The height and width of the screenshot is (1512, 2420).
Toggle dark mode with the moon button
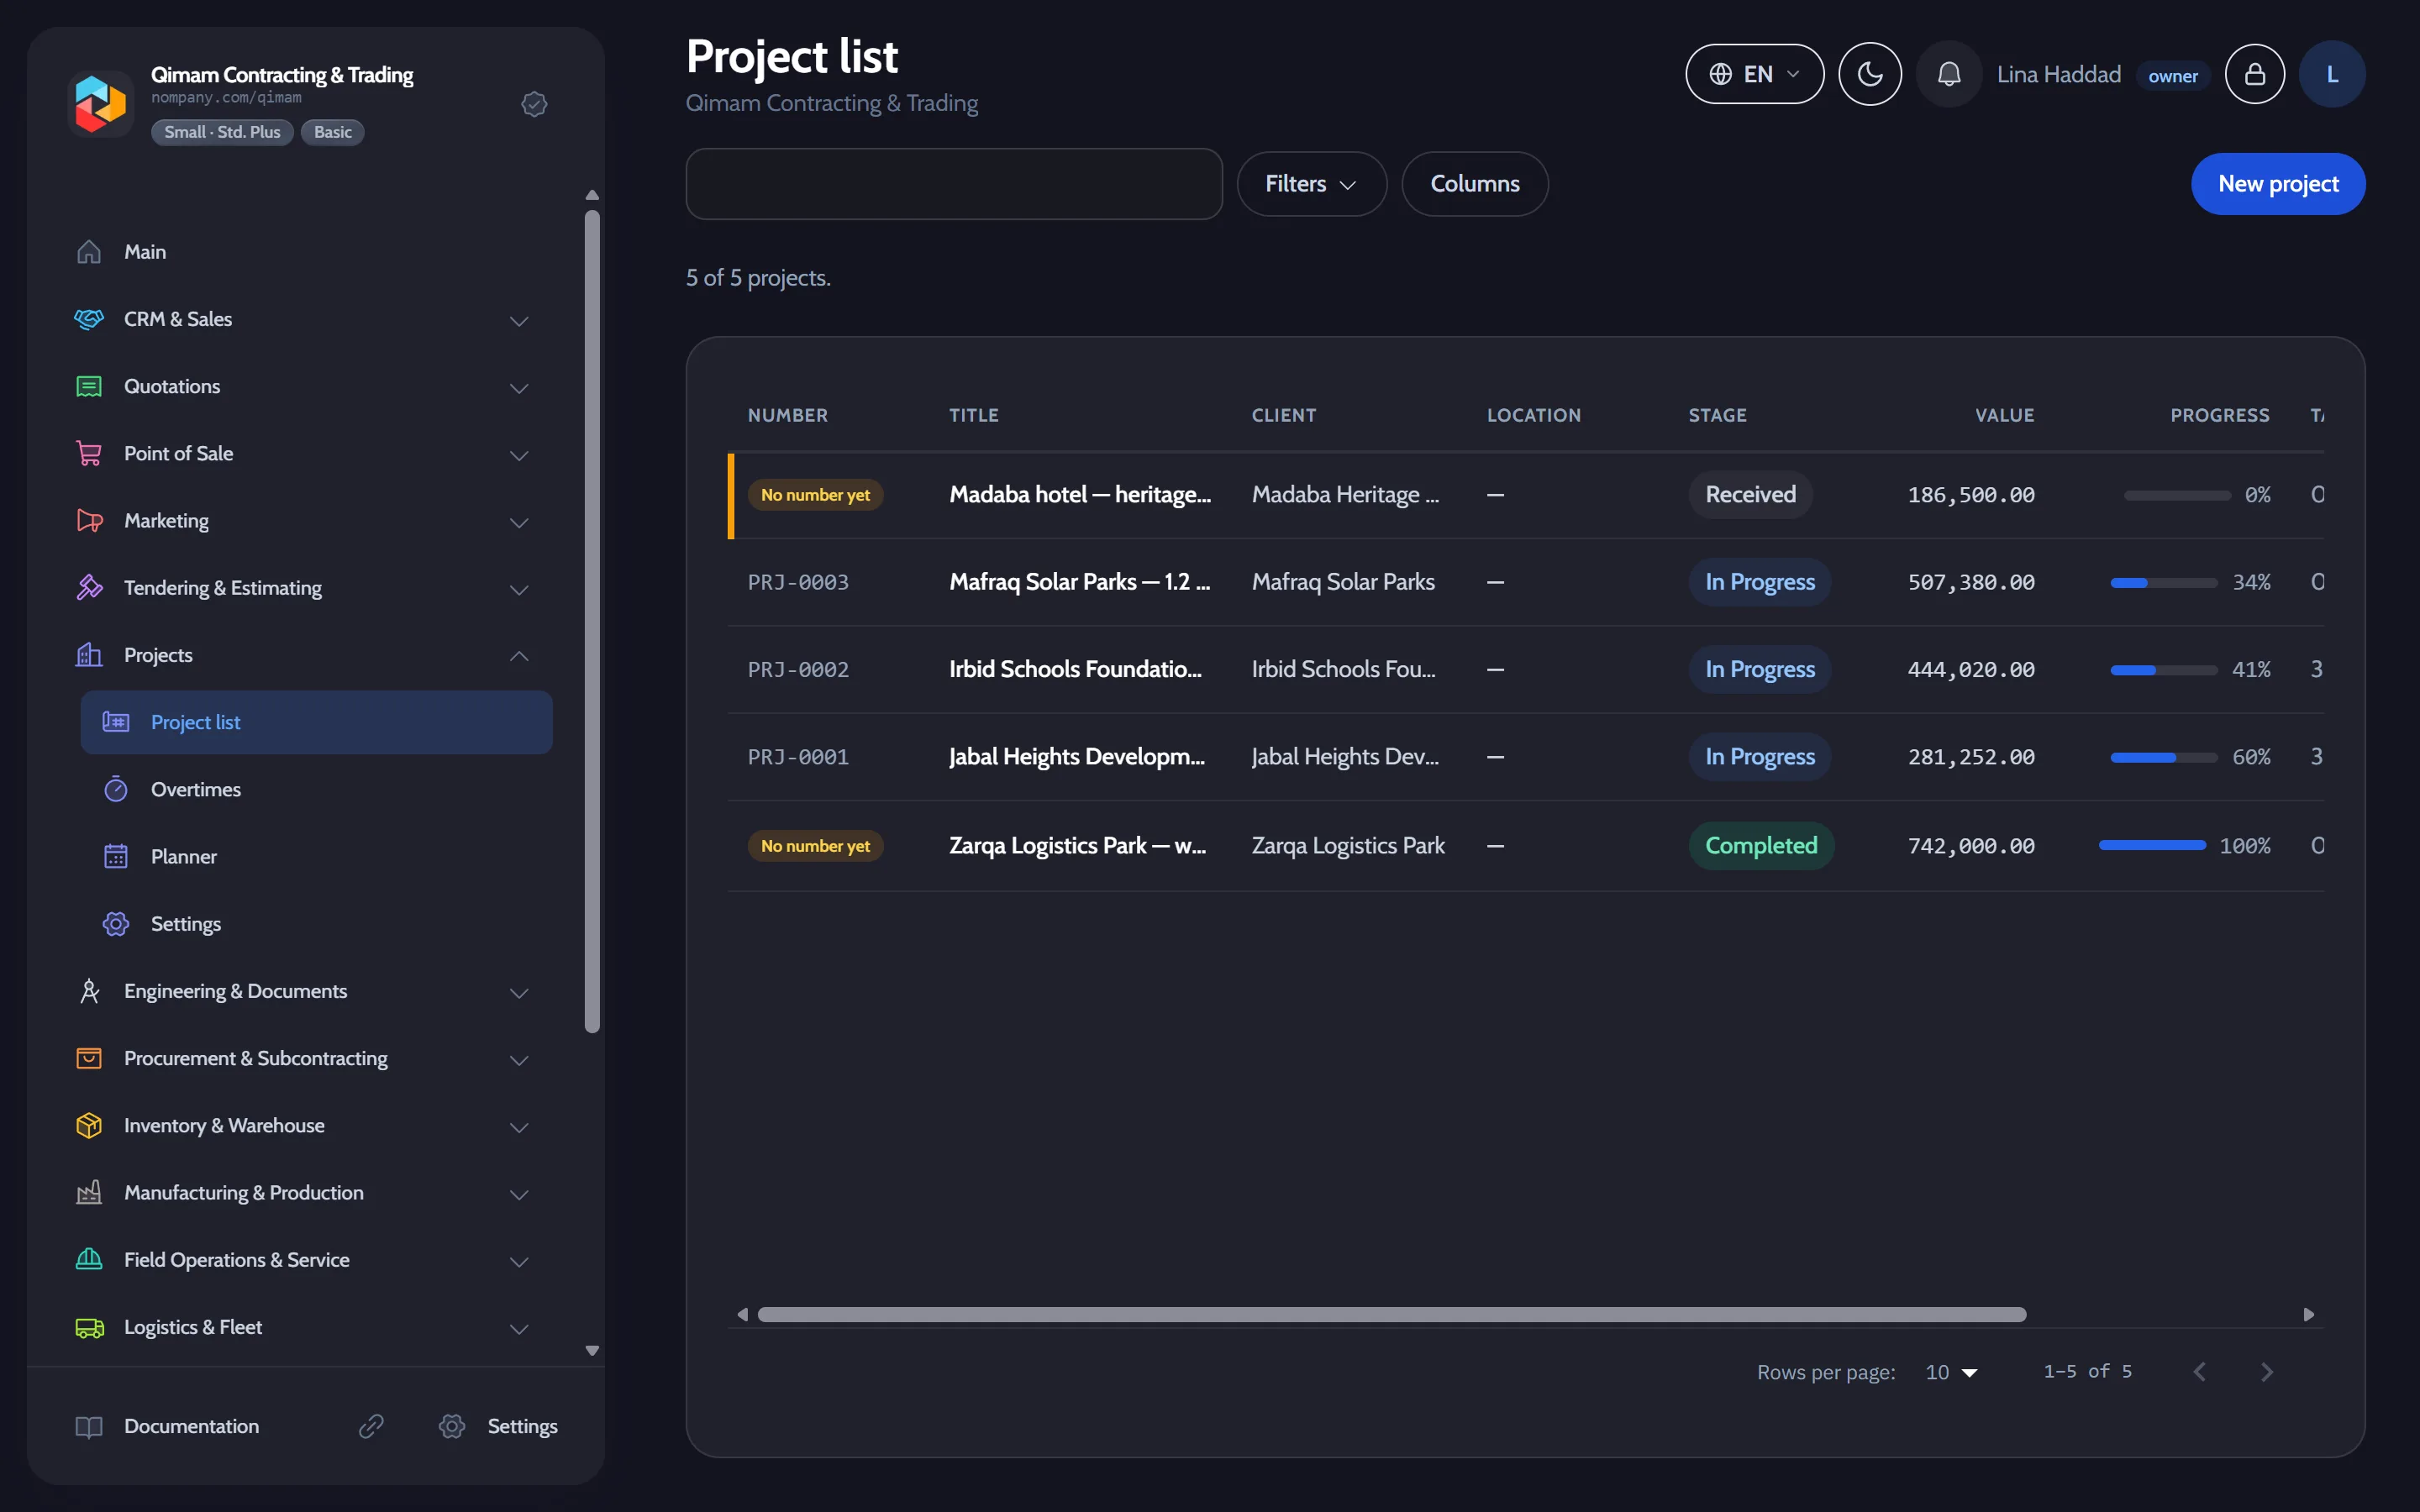[1870, 74]
